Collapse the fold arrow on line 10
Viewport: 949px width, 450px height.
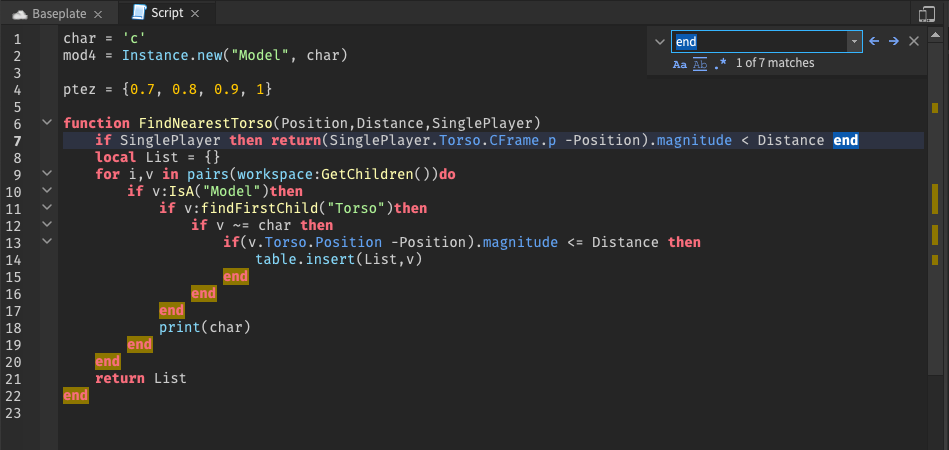tap(47, 190)
